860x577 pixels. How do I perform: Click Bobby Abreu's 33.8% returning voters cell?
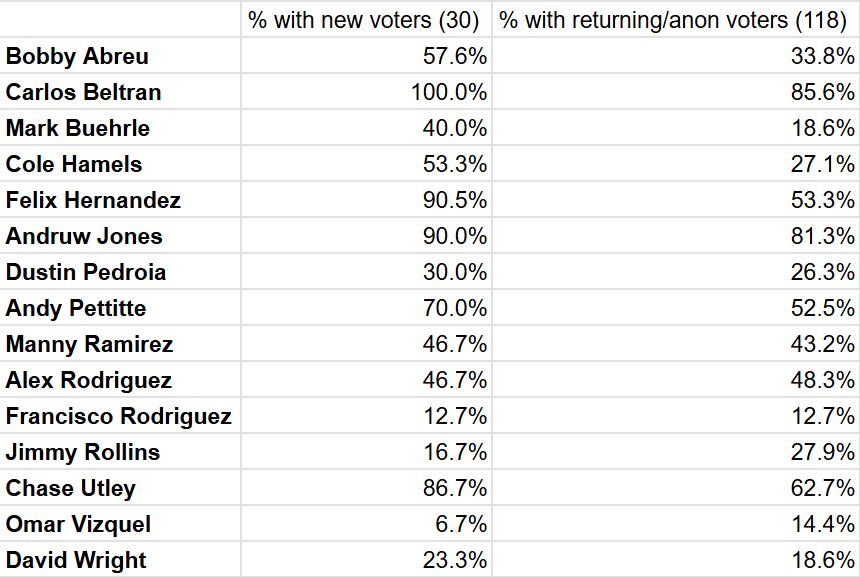coord(823,57)
